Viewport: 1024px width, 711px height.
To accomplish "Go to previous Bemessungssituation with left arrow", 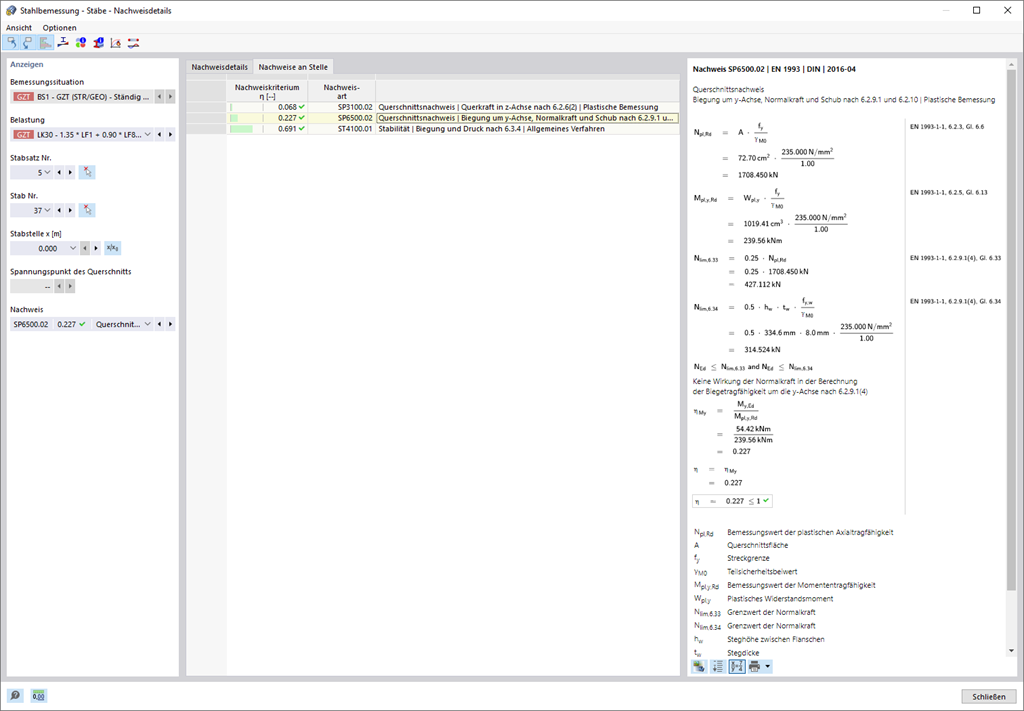I will tap(159, 97).
